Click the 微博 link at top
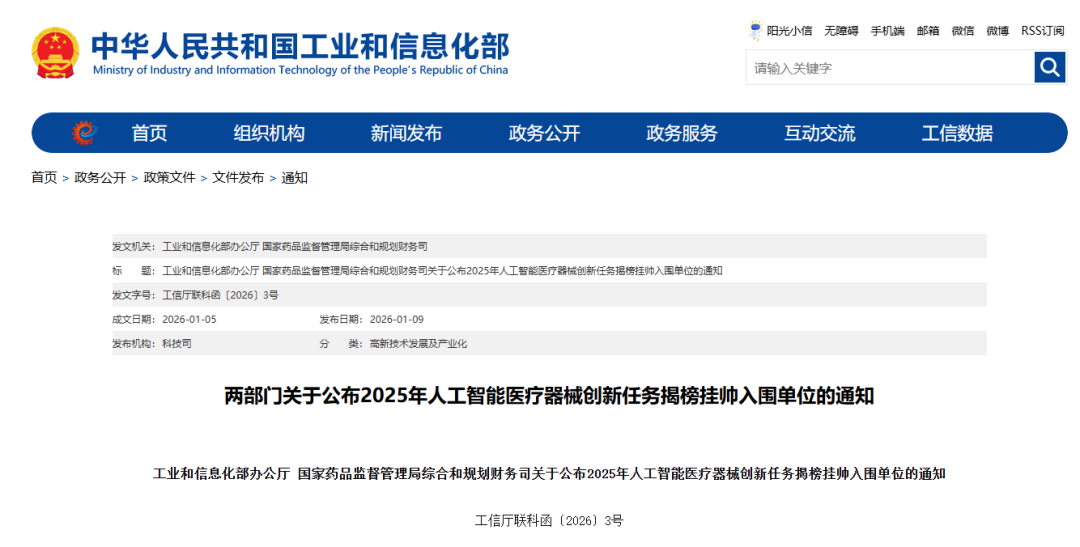 point(997,31)
